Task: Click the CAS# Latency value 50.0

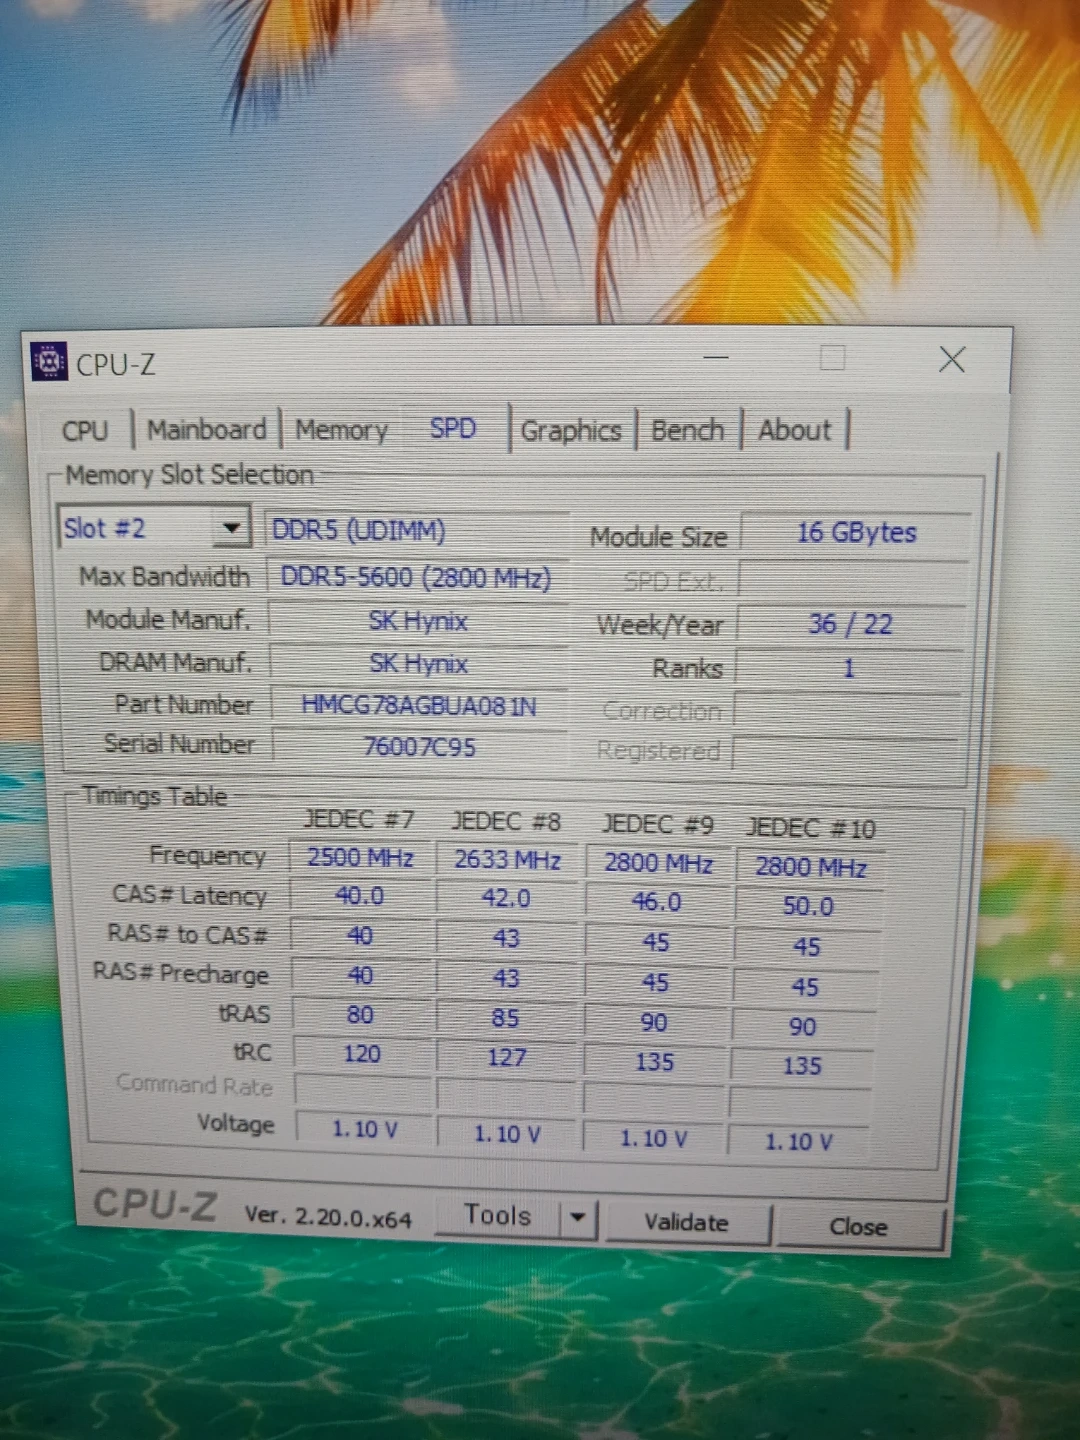Action: coord(808,906)
